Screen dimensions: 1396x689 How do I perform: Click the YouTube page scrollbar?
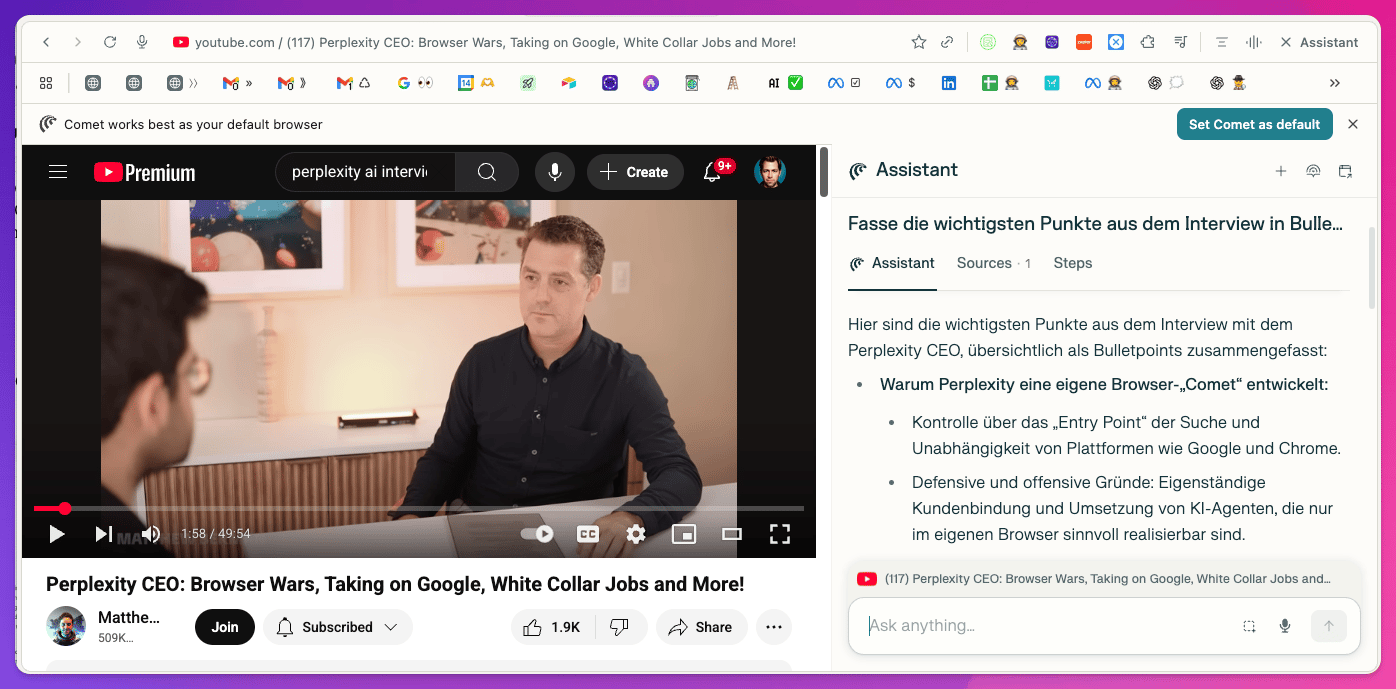point(824,173)
